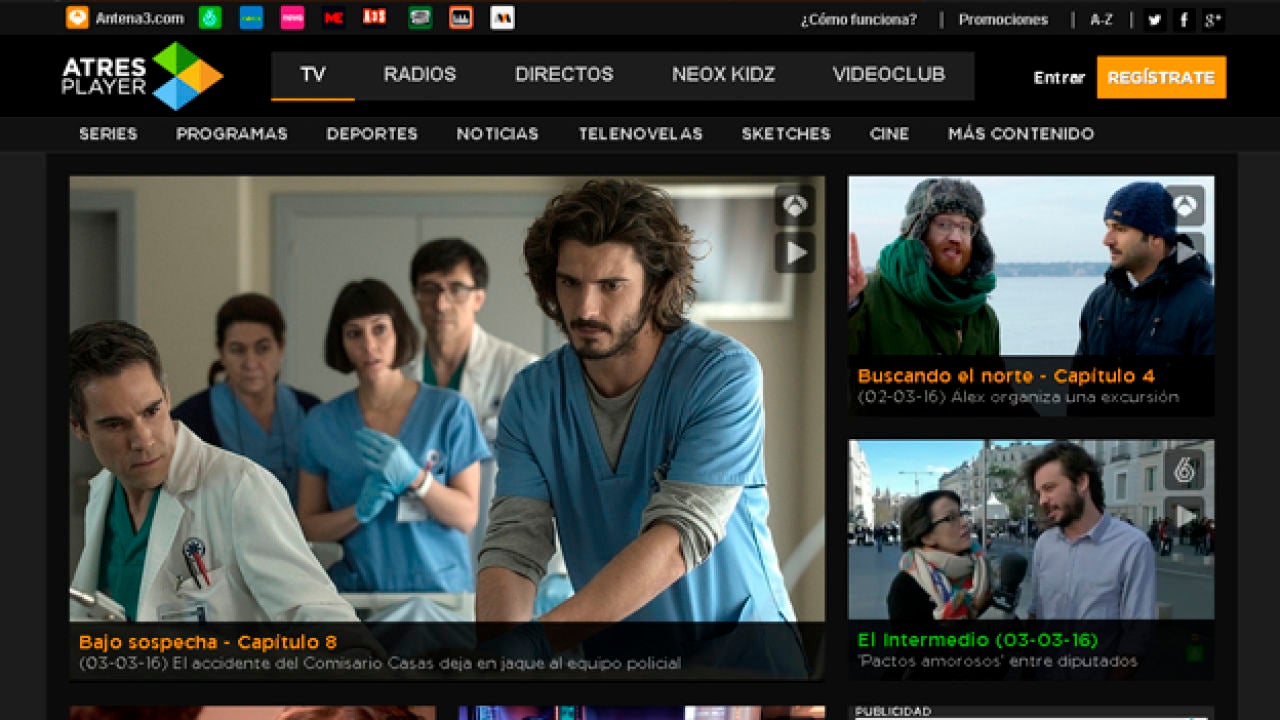Open the CINE menu
Screen dimensions: 1280x720
pos(889,134)
